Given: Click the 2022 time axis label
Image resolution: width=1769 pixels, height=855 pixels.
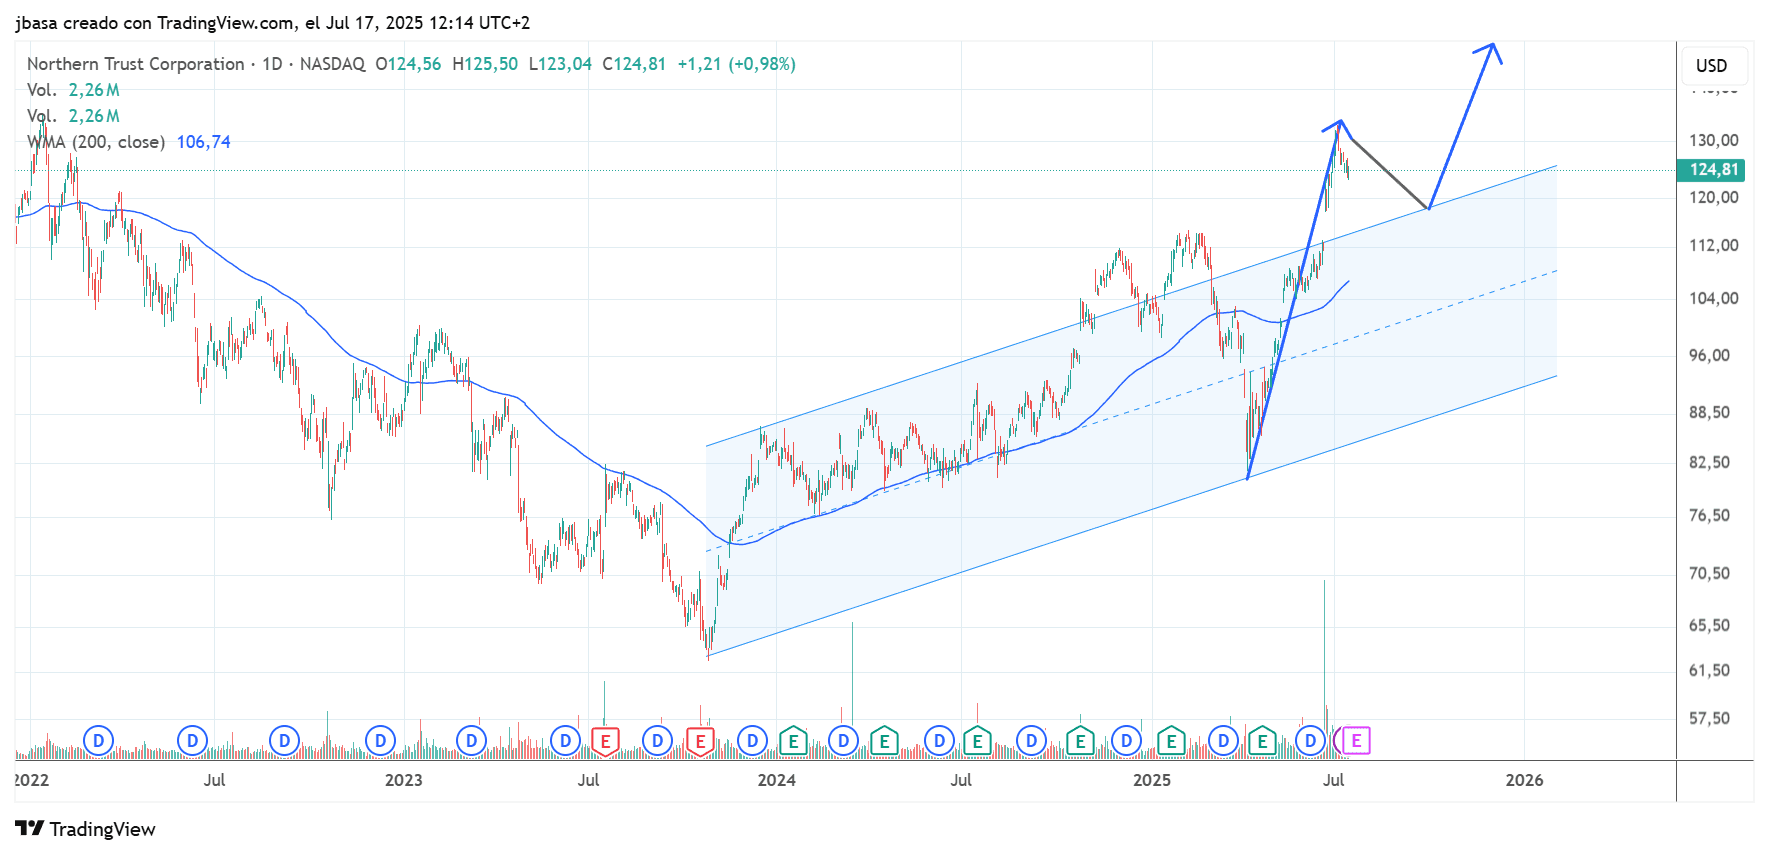Looking at the screenshot, I should [x=32, y=780].
